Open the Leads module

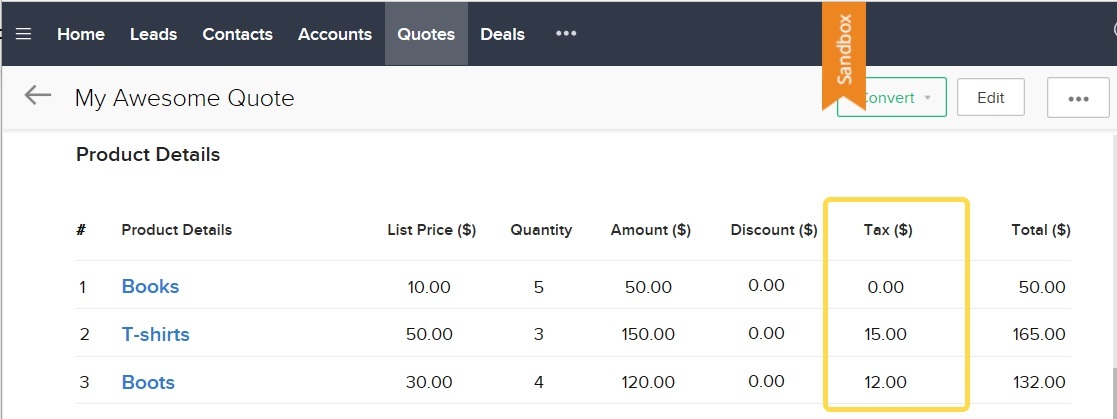tap(153, 34)
